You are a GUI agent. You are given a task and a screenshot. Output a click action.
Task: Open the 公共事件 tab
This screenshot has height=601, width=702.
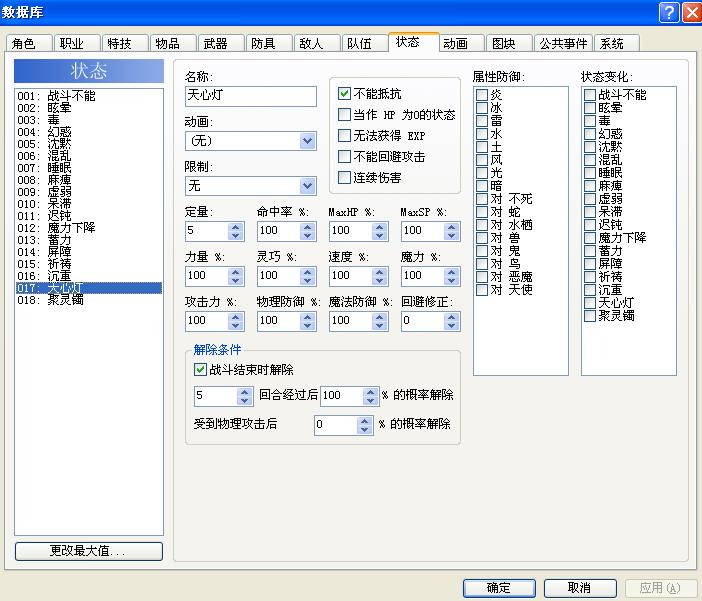[x=563, y=43]
